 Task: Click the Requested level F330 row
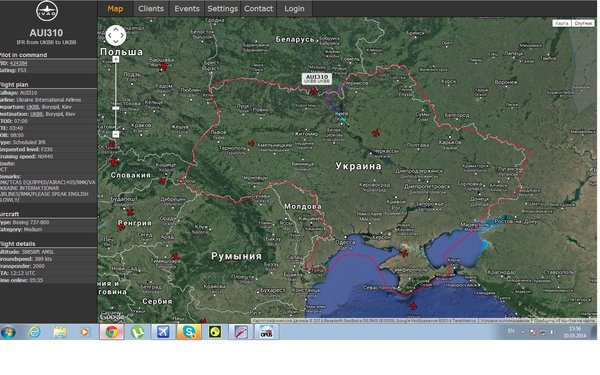(x=48, y=150)
